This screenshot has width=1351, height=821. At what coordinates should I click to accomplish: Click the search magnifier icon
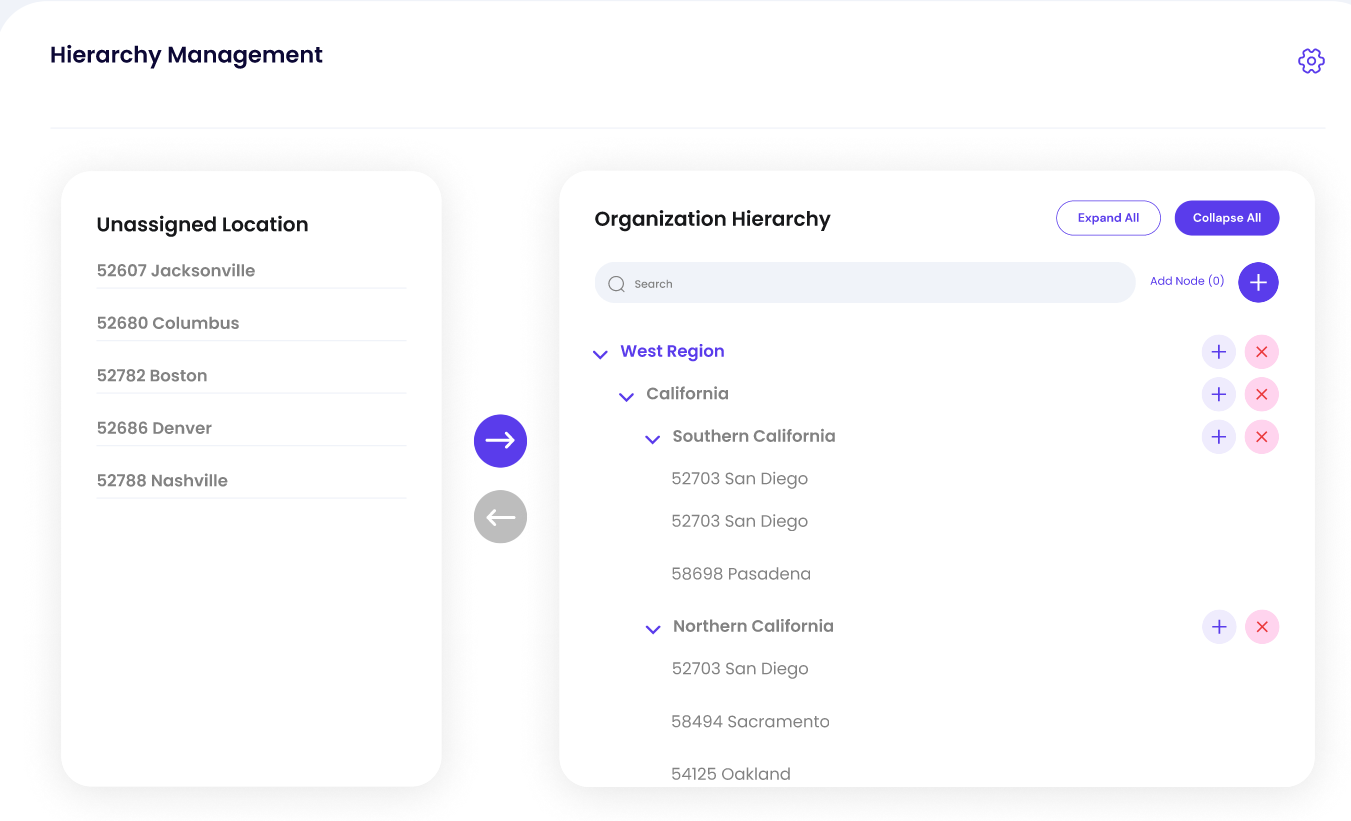click(616, 283)
